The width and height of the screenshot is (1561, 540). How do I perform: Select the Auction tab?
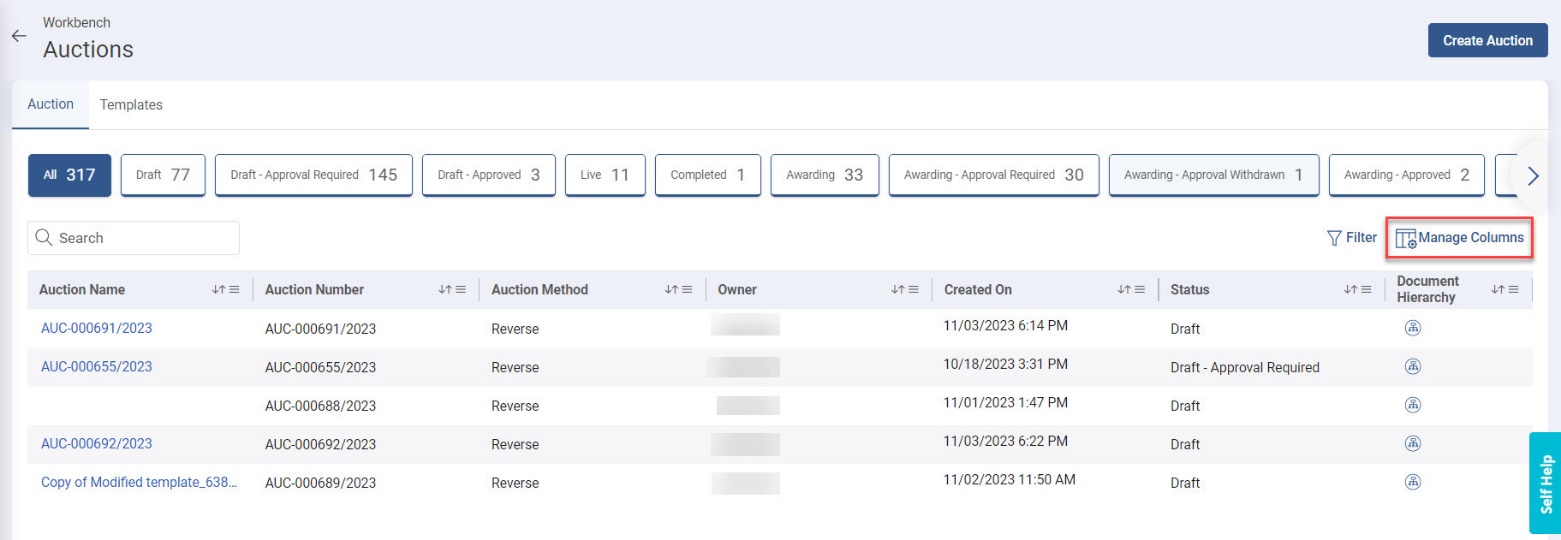[x=50, y=104]
